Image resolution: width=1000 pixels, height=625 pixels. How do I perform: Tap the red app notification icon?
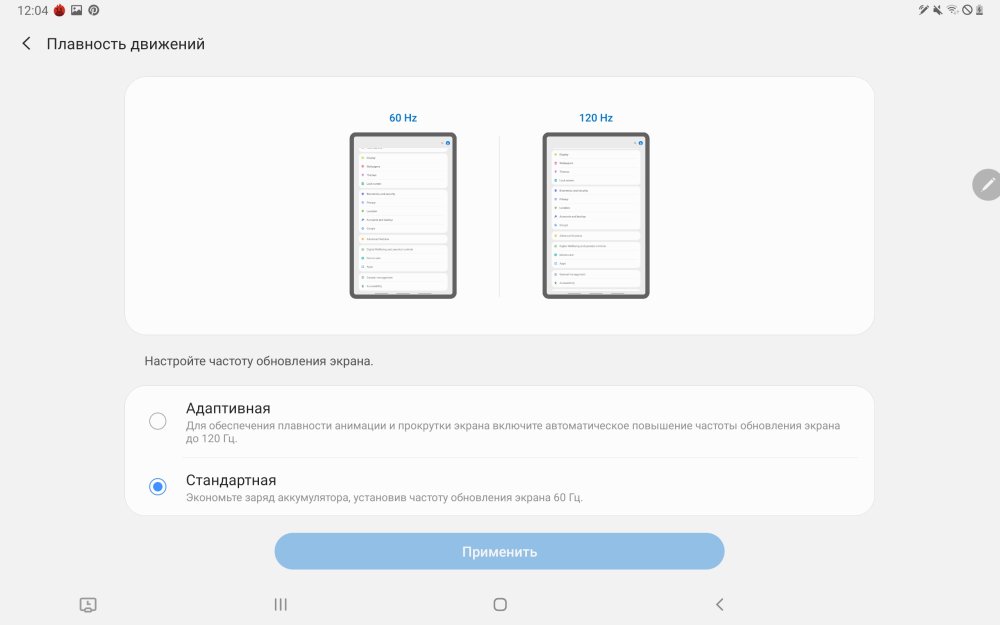[59, 10]
